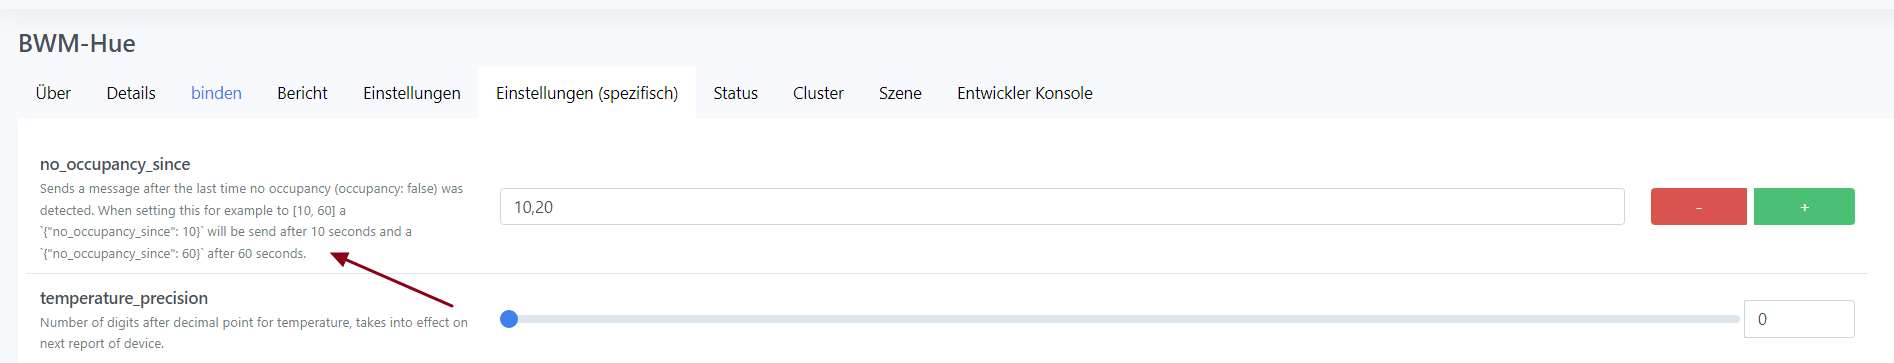Focus the no_occupancy_since value field
The width and height of the screenshot is (1894, 363).
pos(1062,207)
